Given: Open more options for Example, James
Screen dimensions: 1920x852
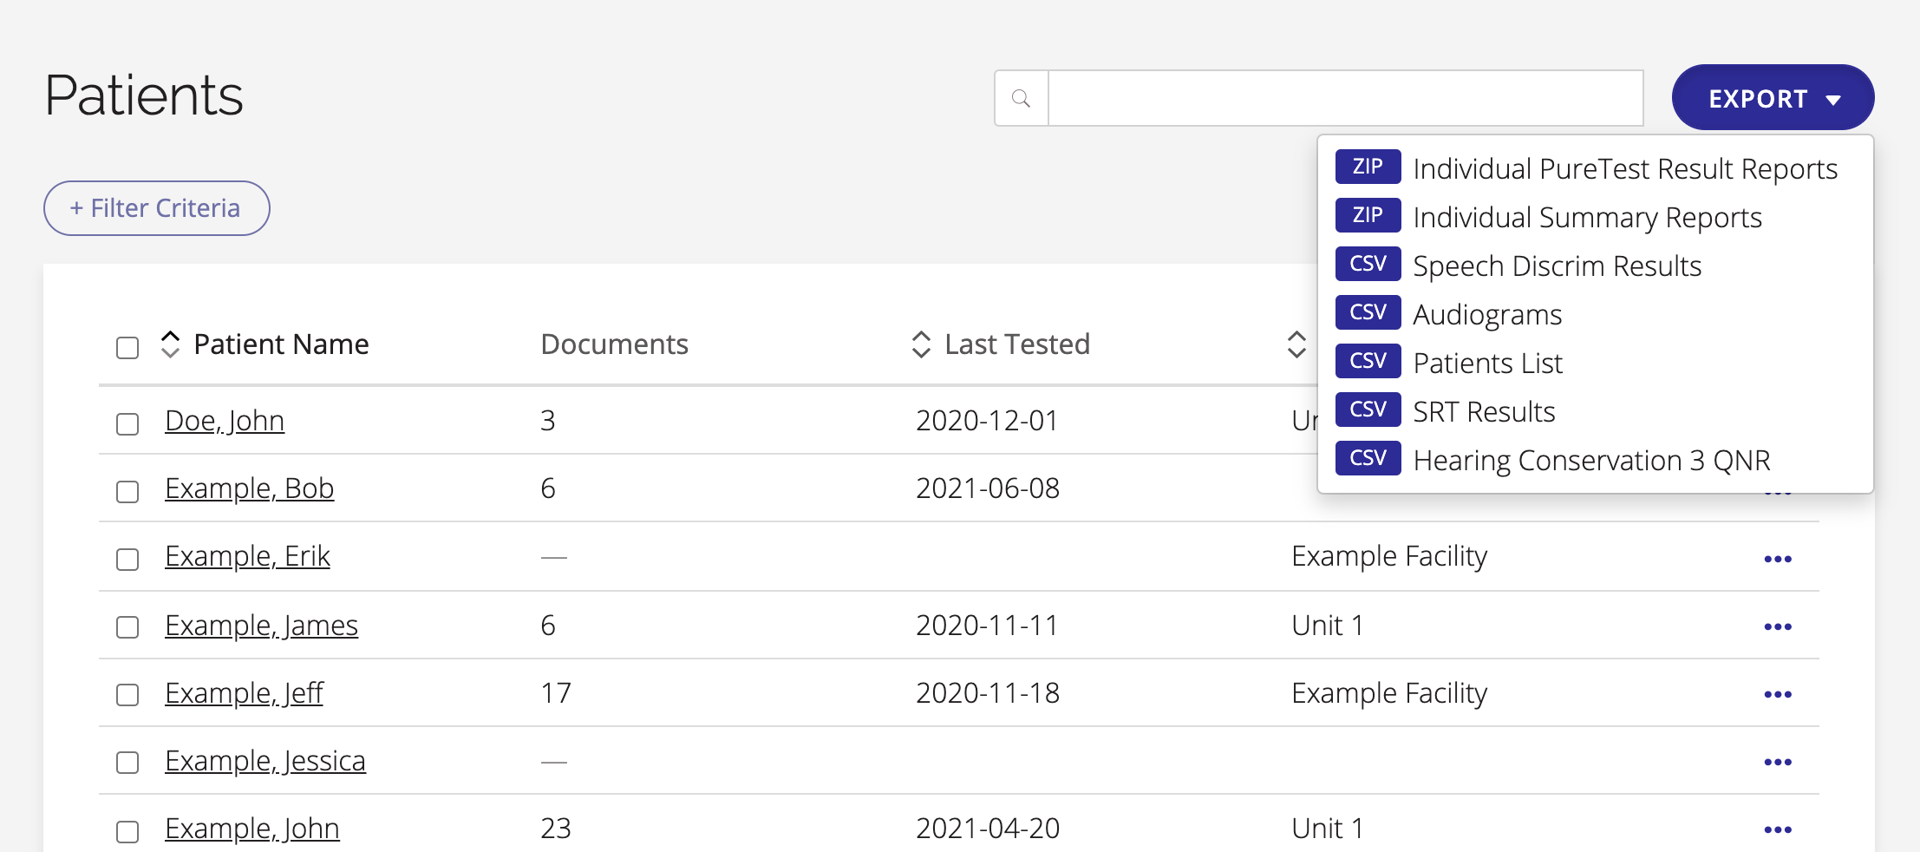Looking at the screenshot, I should point(1777,627).
